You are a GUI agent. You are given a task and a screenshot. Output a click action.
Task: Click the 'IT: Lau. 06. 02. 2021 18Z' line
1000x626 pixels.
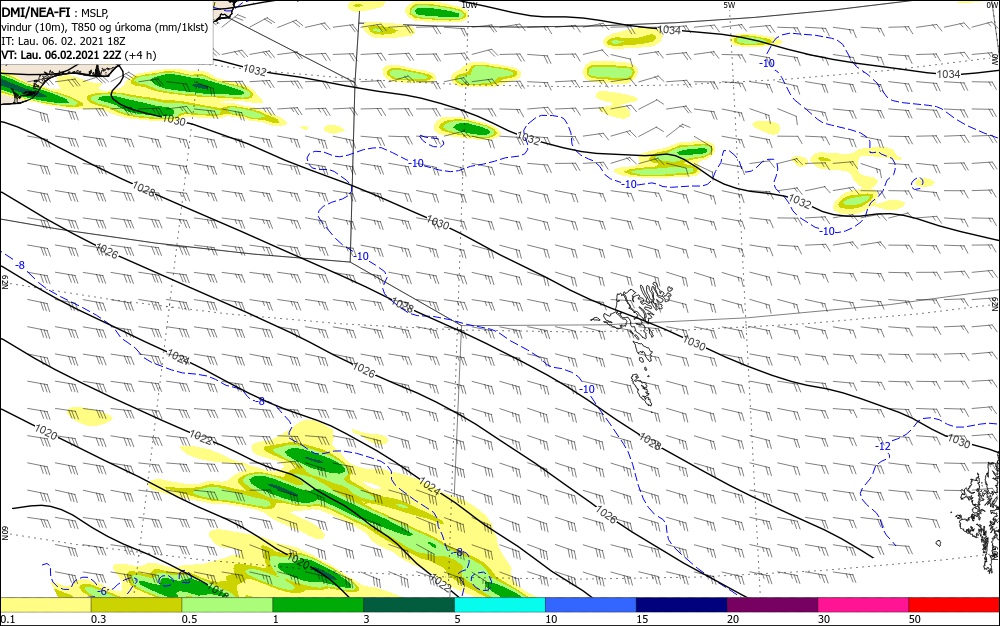63,41
